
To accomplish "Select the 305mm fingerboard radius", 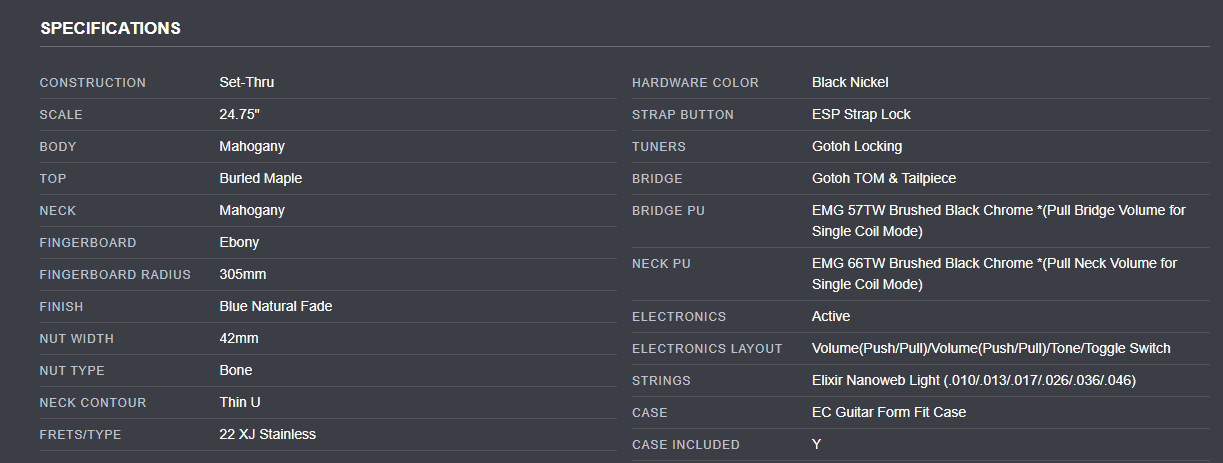I will point(242,274).
